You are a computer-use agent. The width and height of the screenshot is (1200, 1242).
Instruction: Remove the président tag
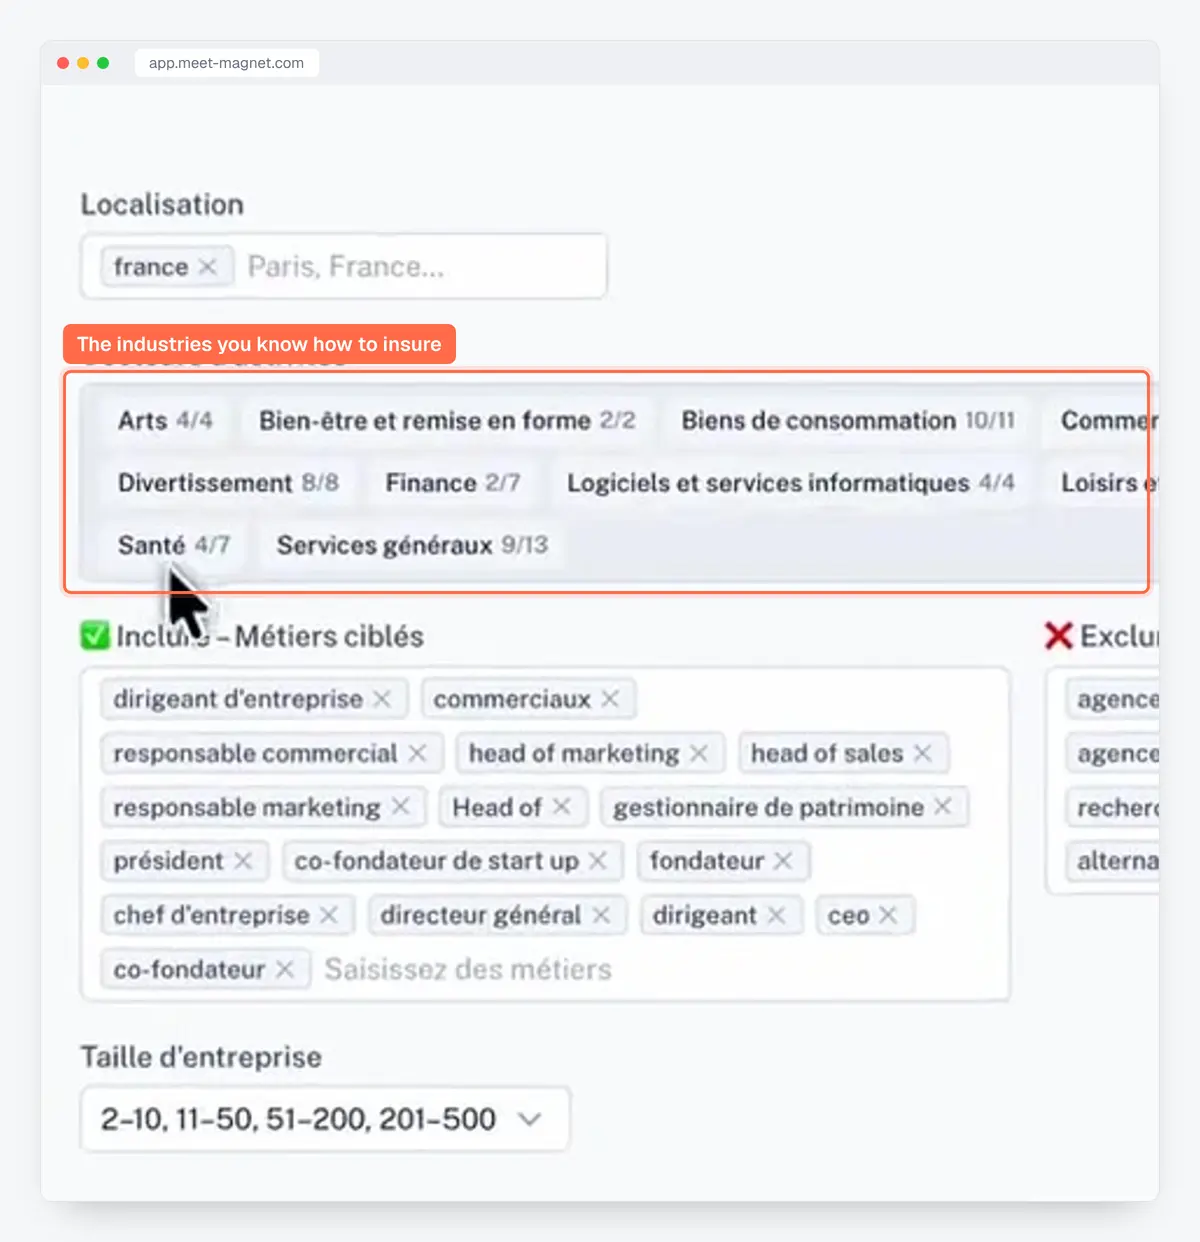pos(243,860)
